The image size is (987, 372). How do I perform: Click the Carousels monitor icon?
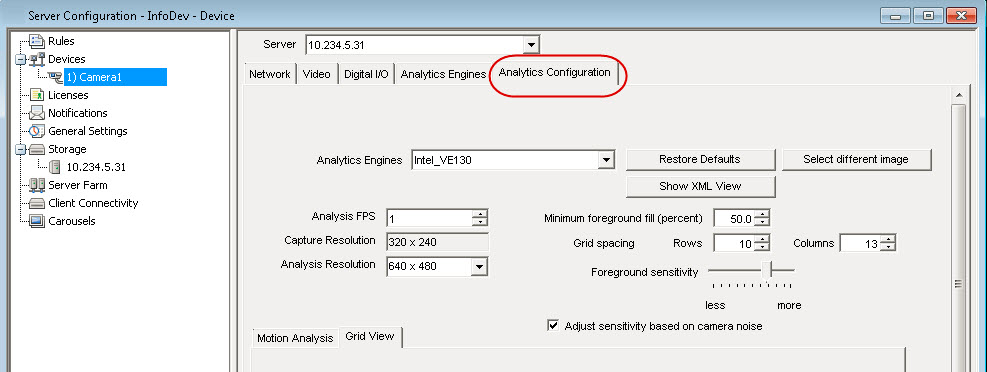pos(38,221)
